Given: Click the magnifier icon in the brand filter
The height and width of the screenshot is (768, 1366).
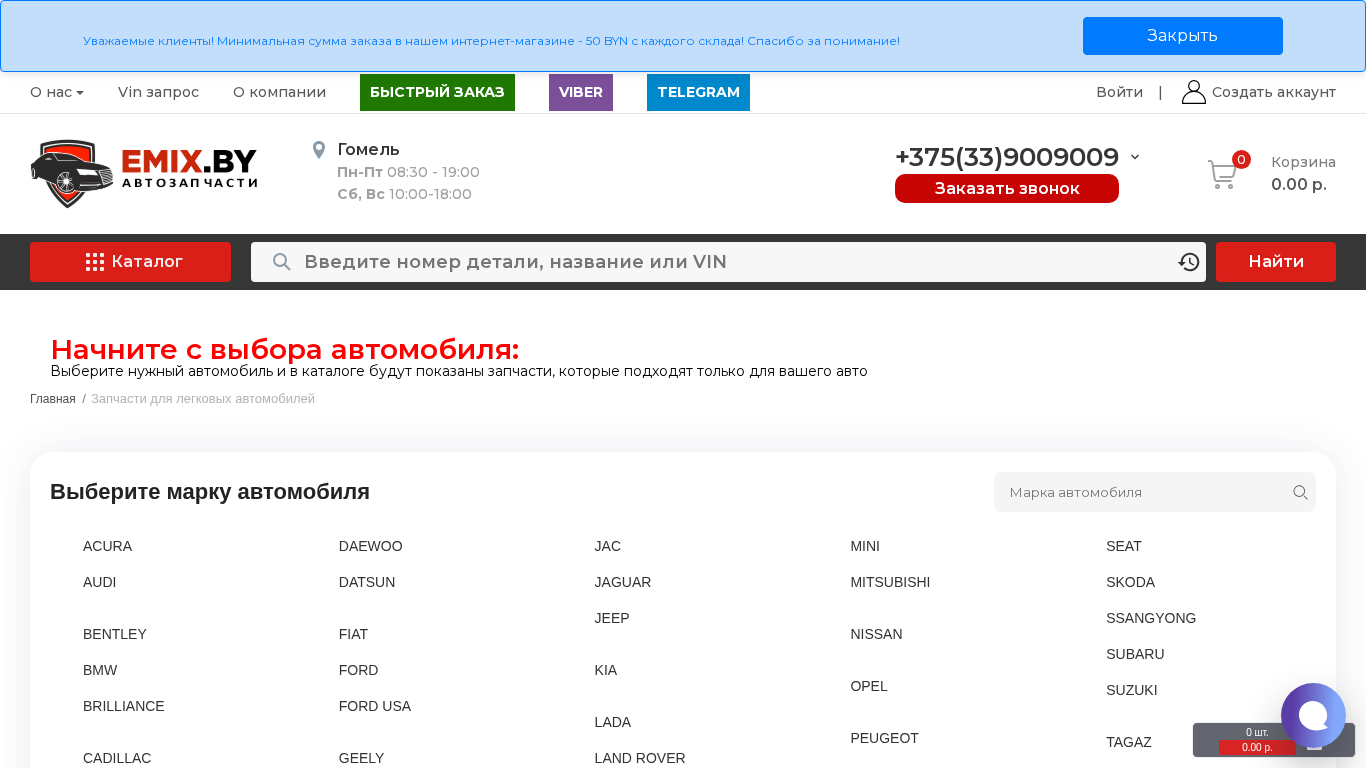Looking at the screenshot, I should pos(1300,492).
